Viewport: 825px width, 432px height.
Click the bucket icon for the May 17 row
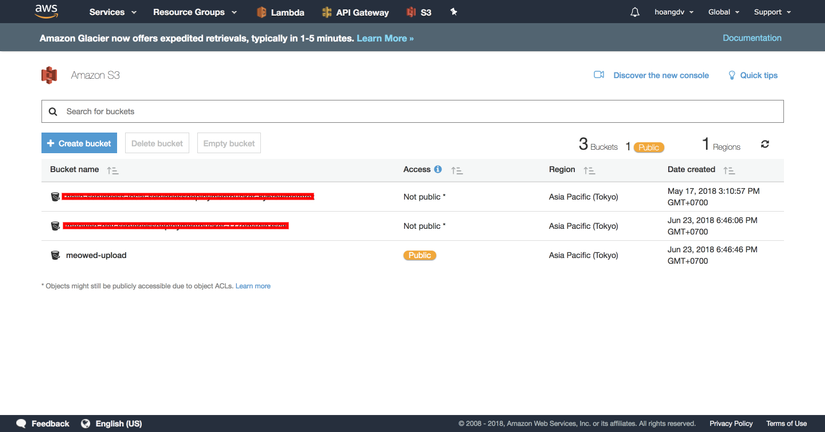tap(55, 197)
